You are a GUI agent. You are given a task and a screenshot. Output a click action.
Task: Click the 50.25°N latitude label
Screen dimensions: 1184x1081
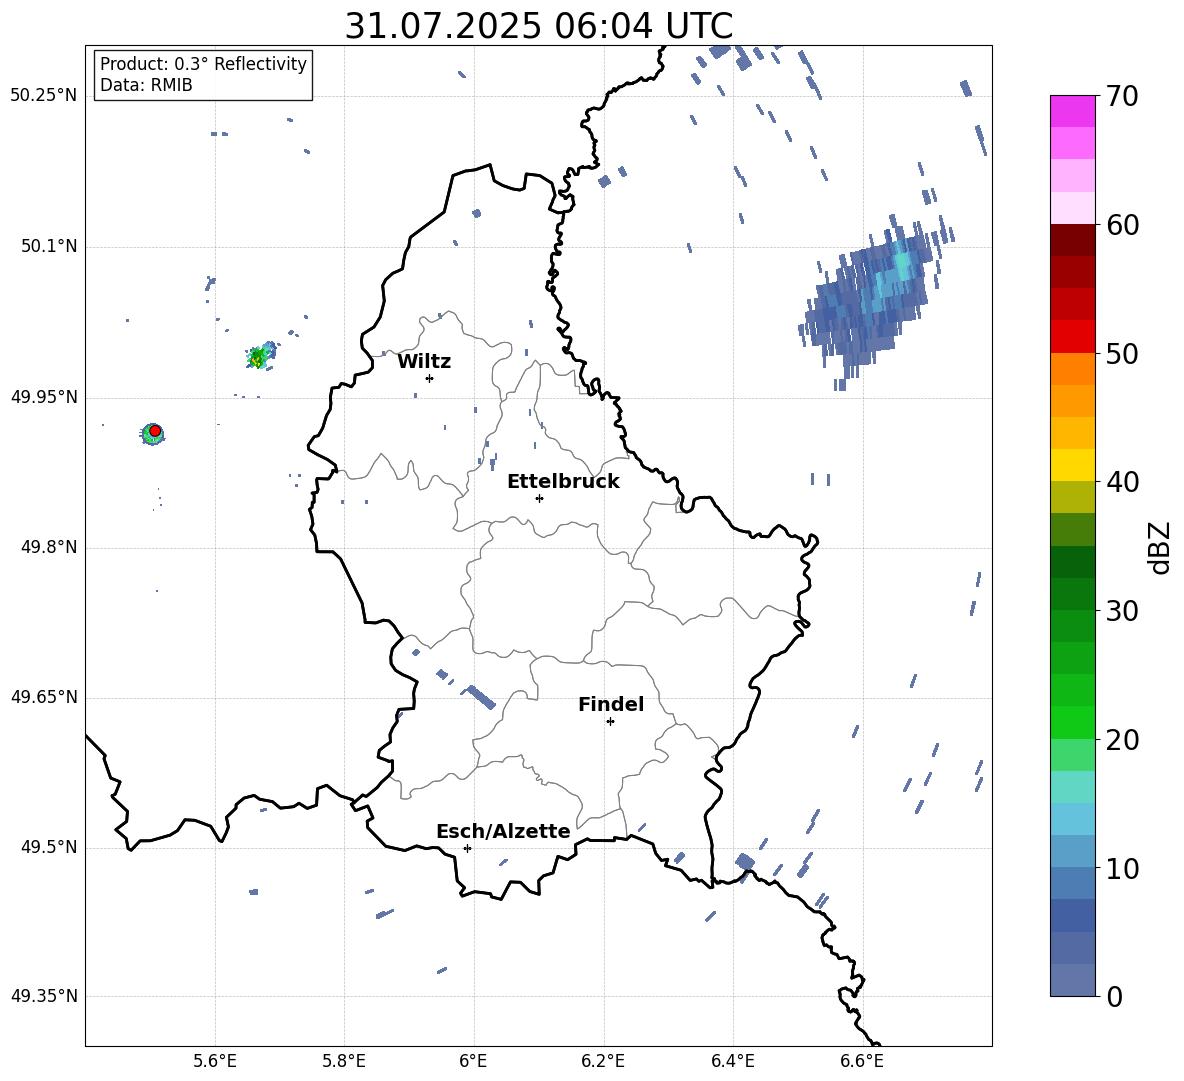(44, 96)
